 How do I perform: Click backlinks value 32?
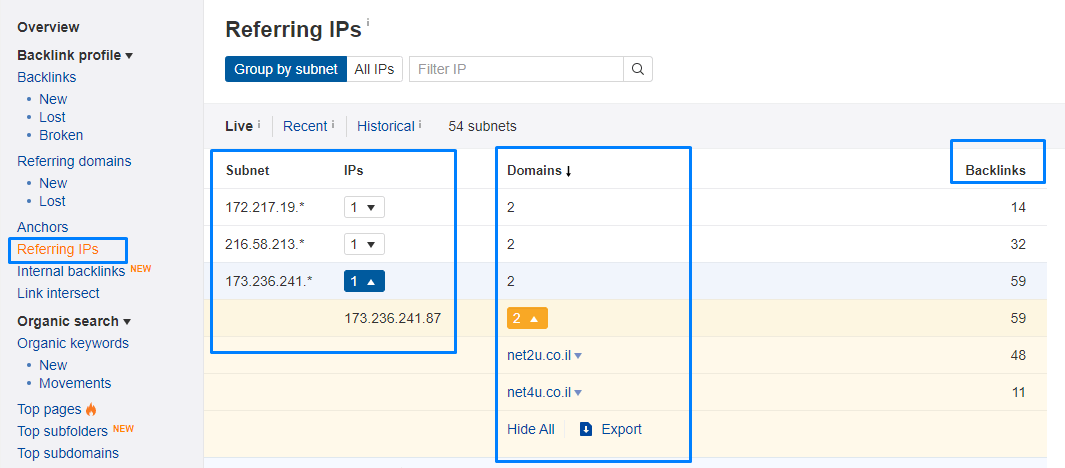point(1017,244)
